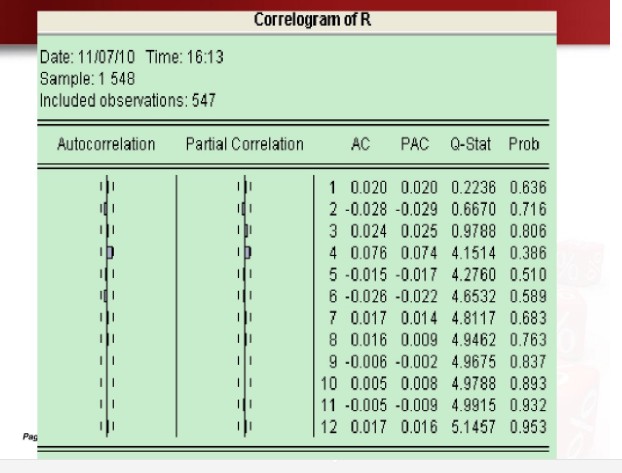Click the Partial Correlation column header
Screen dimensions: 622x473
point(245,144)
